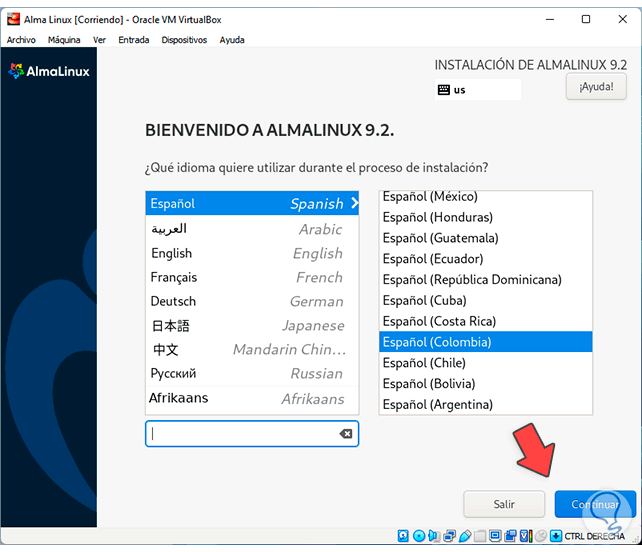Click the audio status icon
Screen dimensions: 642x552
click(x=434, y=536)
